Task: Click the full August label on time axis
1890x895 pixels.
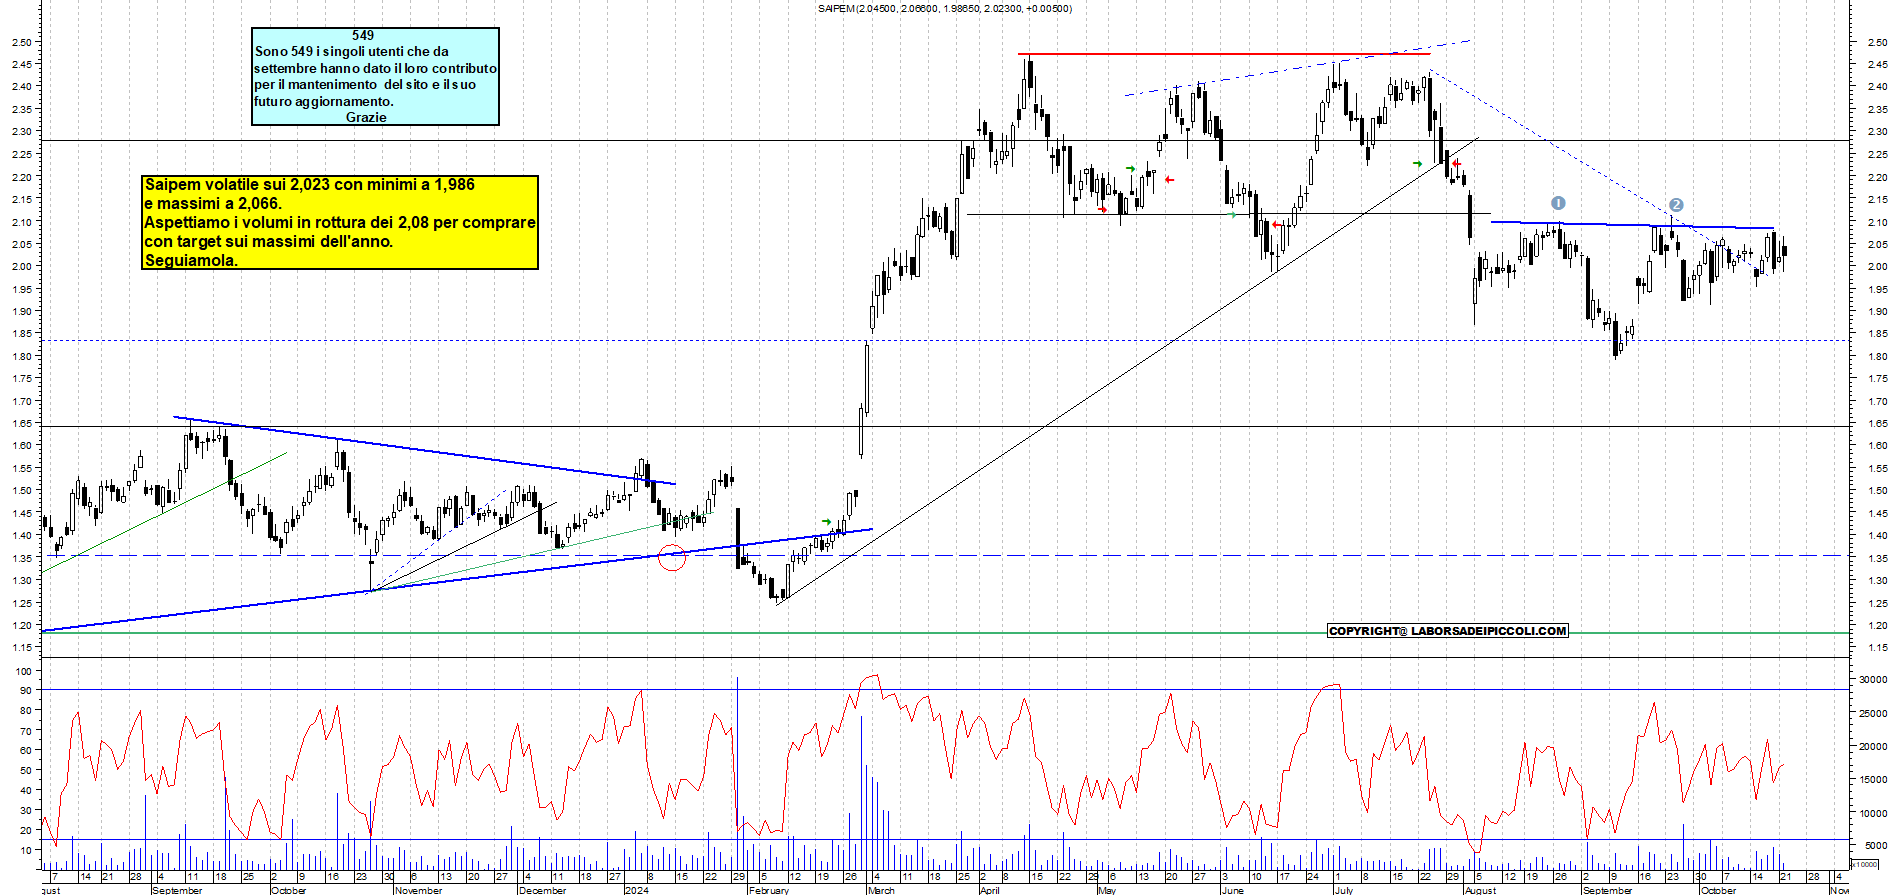Action: coord(1481,890)
